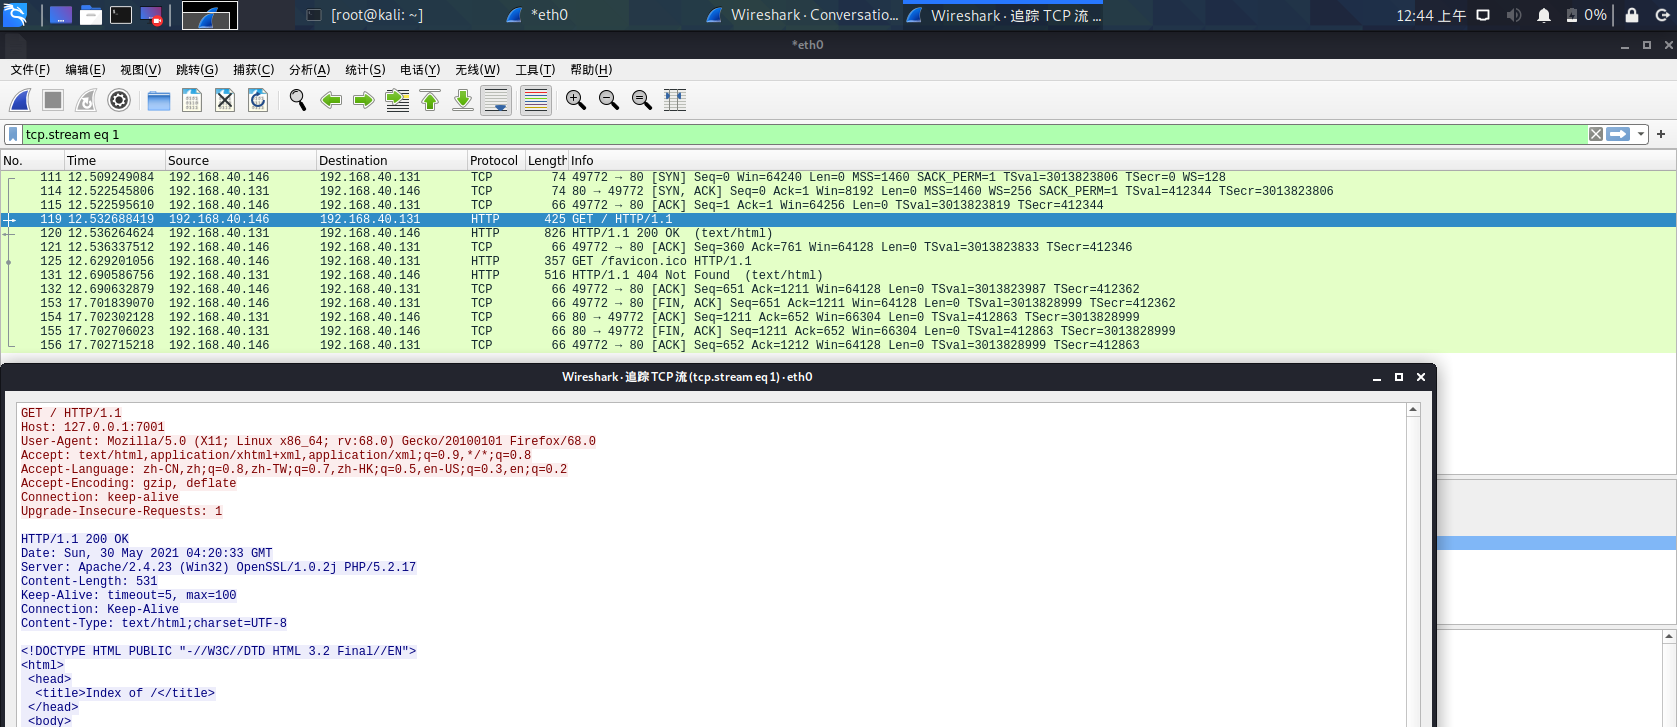The height and width of the screenshot is (727, 1677).
Task: Zoom in on the packet text
Action: point(576,100)
